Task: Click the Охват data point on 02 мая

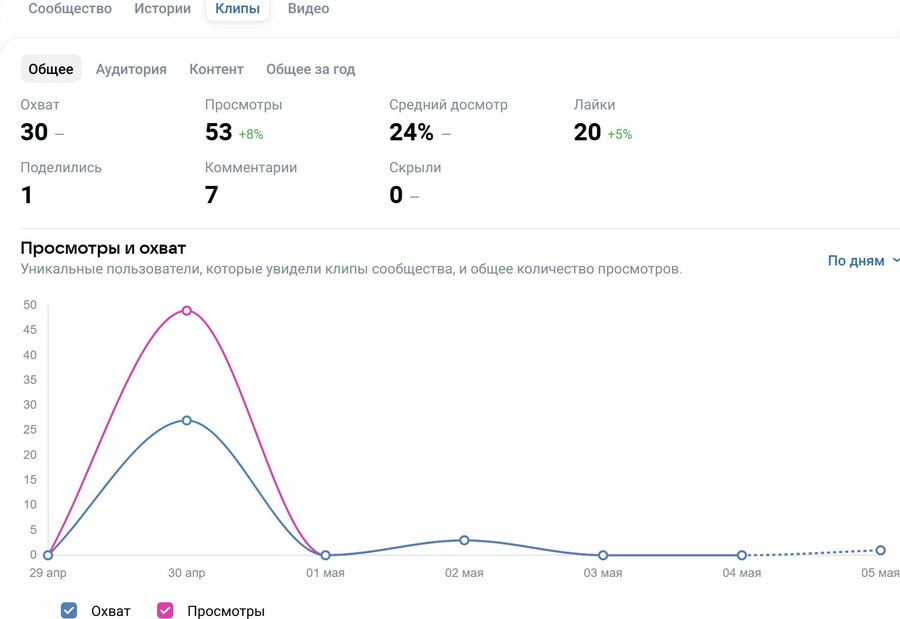Action: pyautogui.click(x=464, y=540)
